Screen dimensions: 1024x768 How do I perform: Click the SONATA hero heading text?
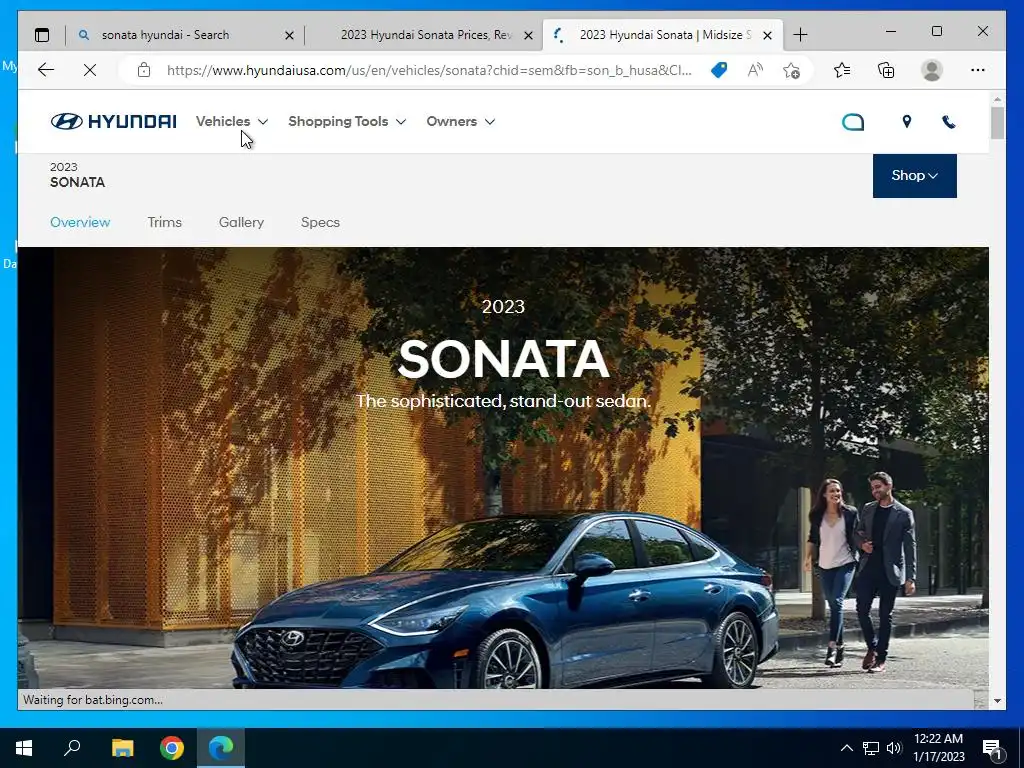(504, 359)
